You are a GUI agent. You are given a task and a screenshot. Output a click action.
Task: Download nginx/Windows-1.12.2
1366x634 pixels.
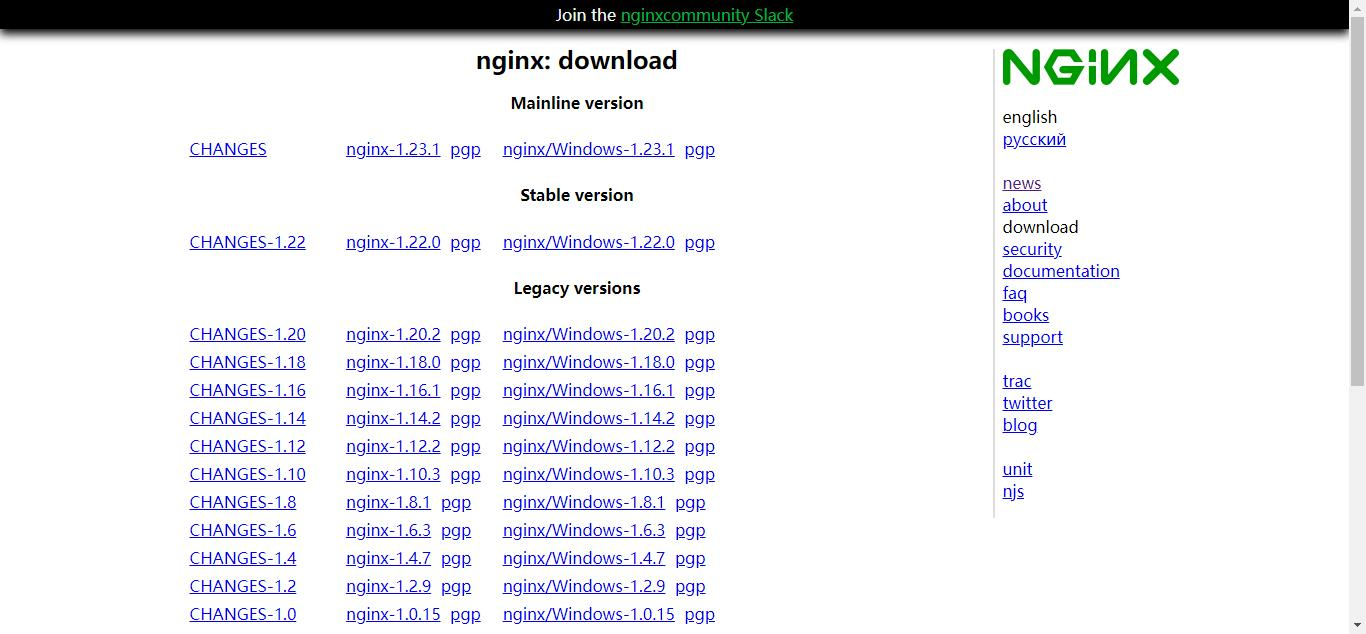point(589,446)
